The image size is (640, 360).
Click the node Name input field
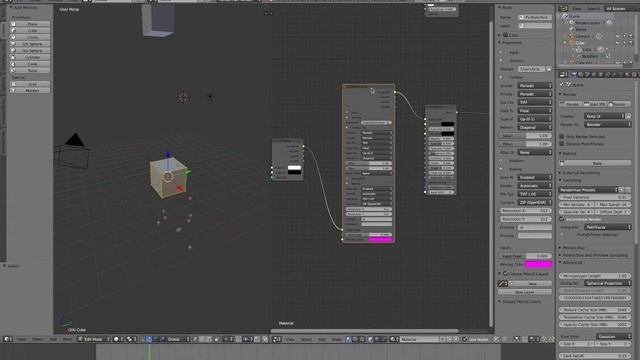(x=535, y=18)
